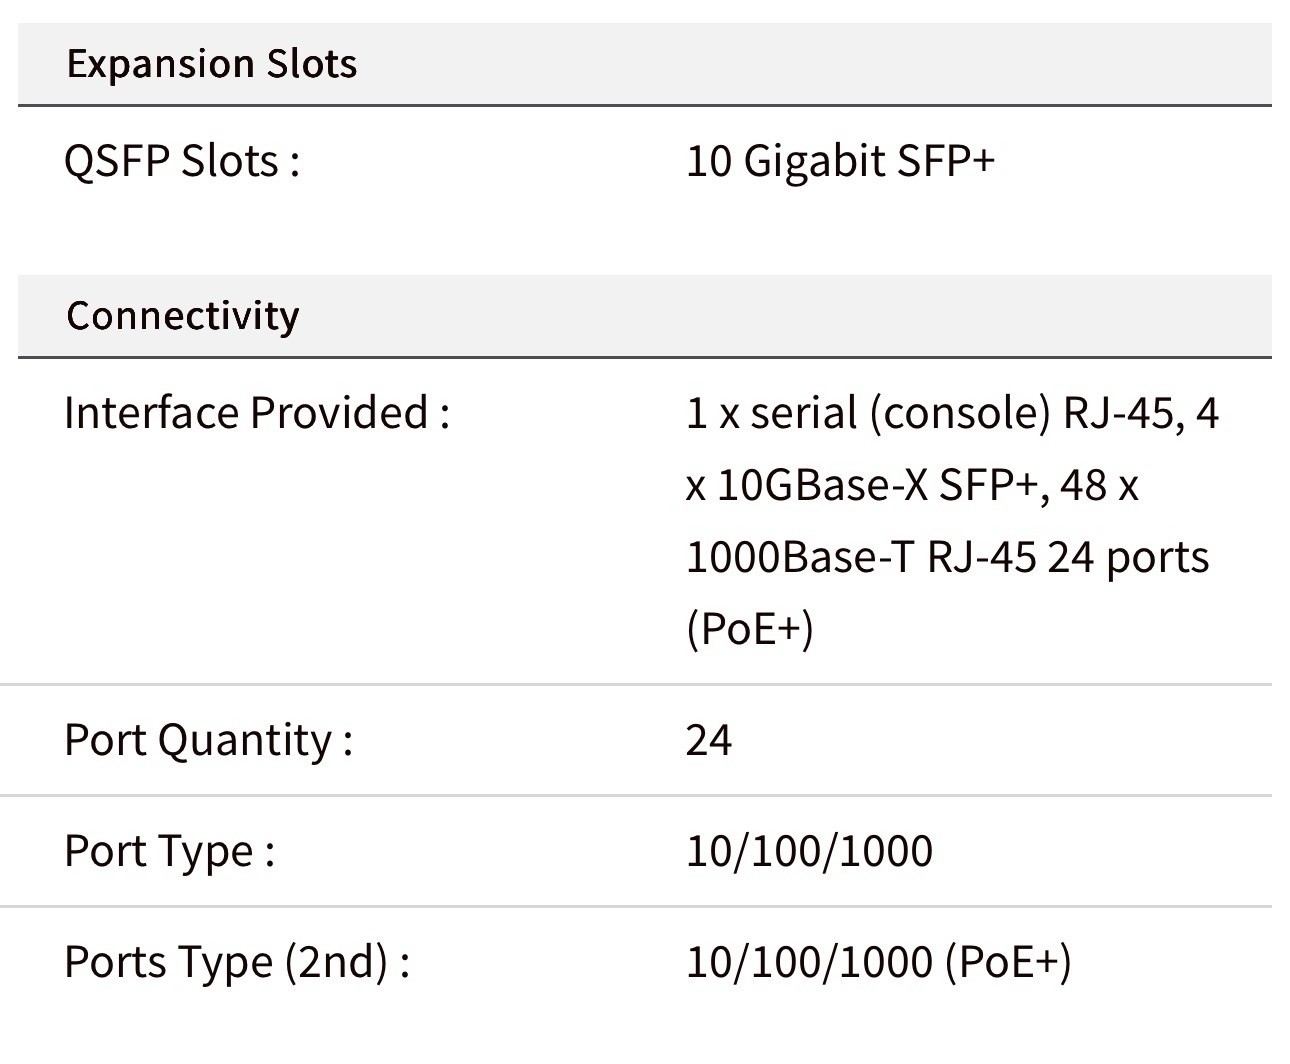The width and height of the screenshot is (1290, 1064).
Task: Click the 10/100/1000 Port Type value
Action: (809, 852)
